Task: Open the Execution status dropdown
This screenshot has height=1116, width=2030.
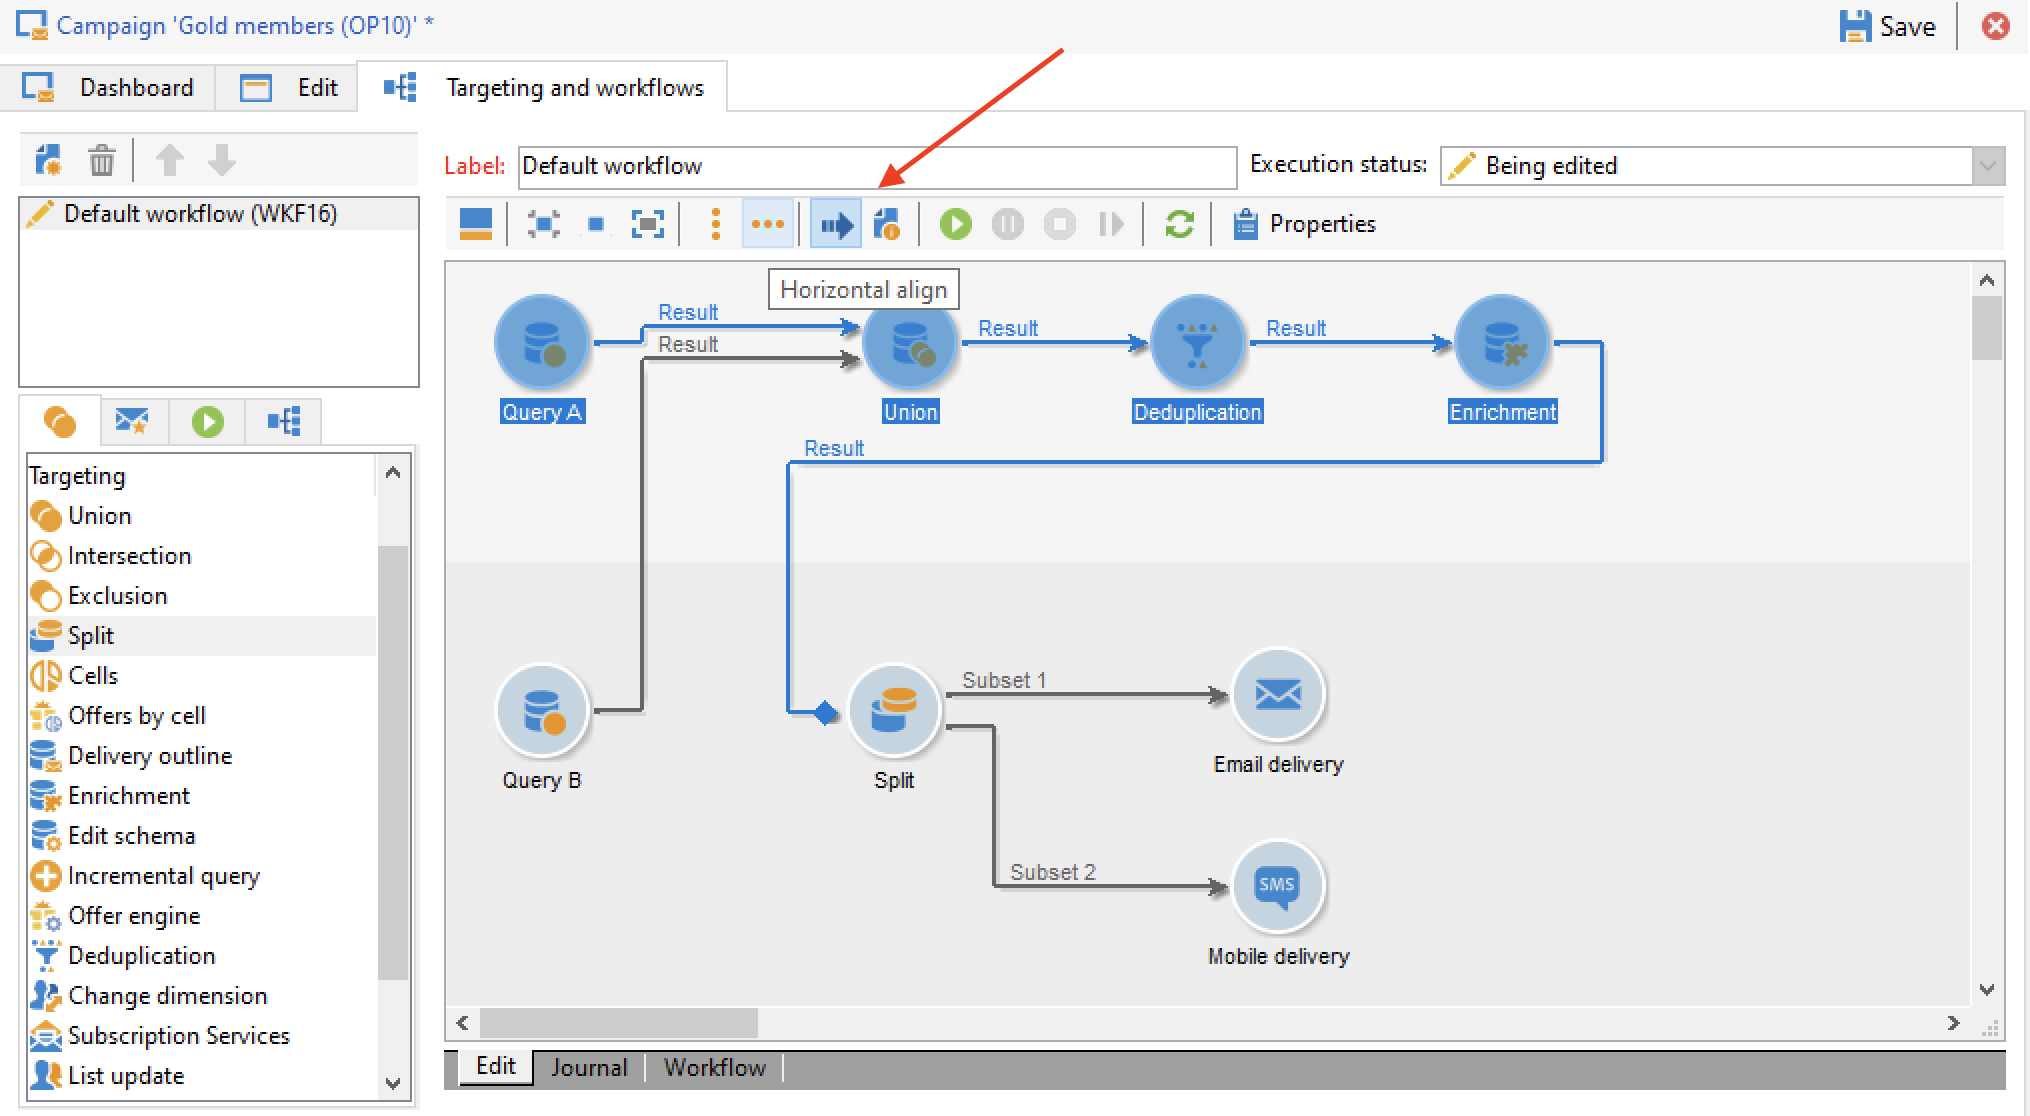Action: click(x=1987, y=166)
